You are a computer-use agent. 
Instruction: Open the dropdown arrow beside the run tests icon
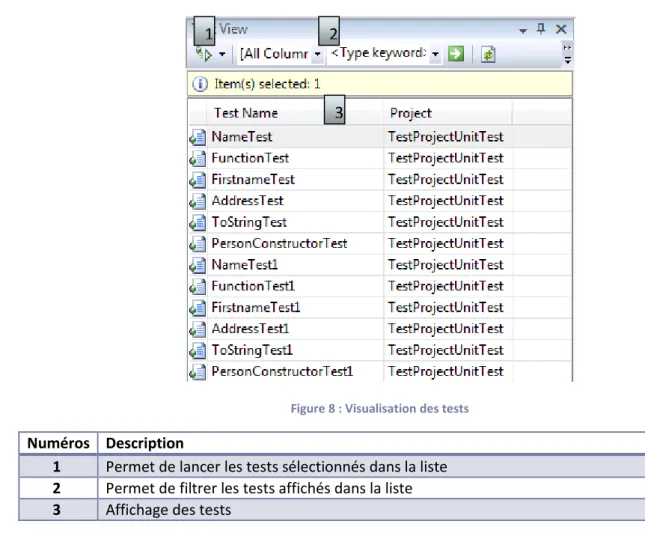pyautogui.click(x=222, y=54)
